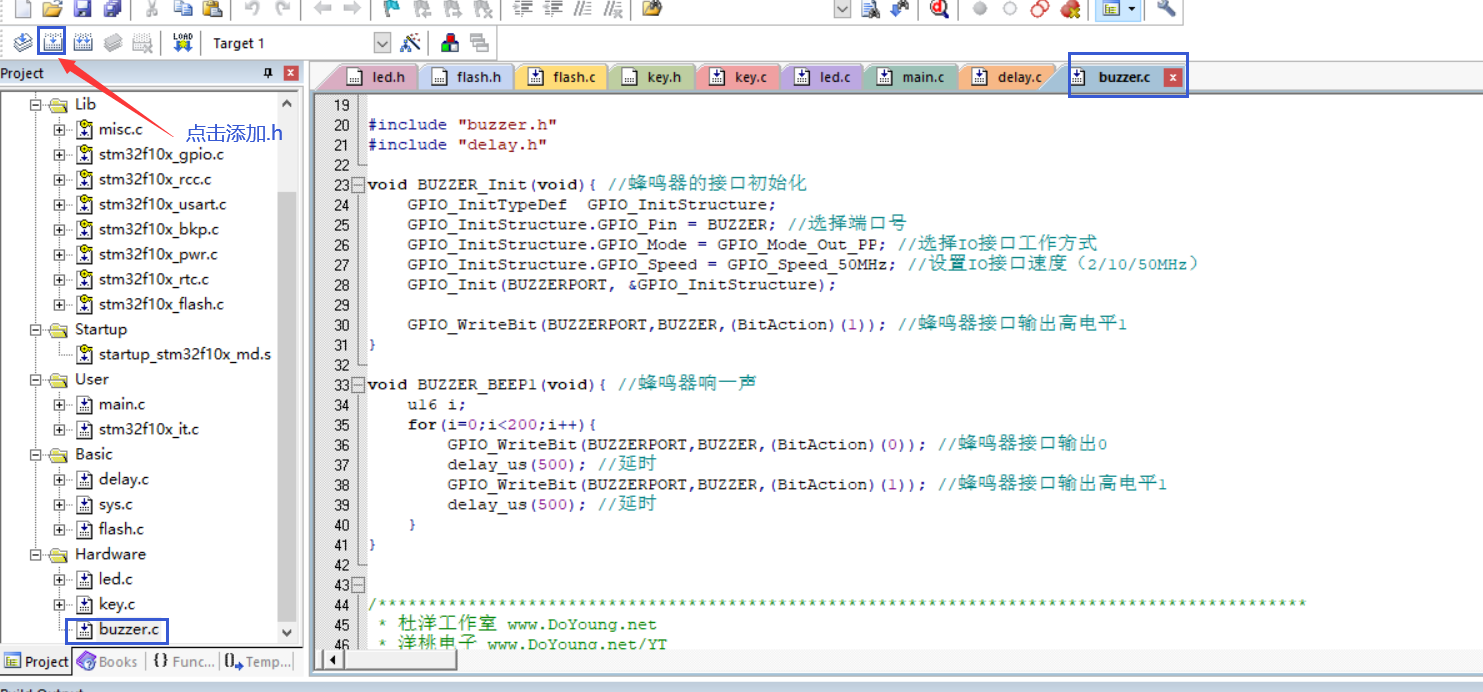The height and width of the screenshot is (692, 1483).
Task: Open the Books tab at the panel bottom
Action: tap(107, 661)
